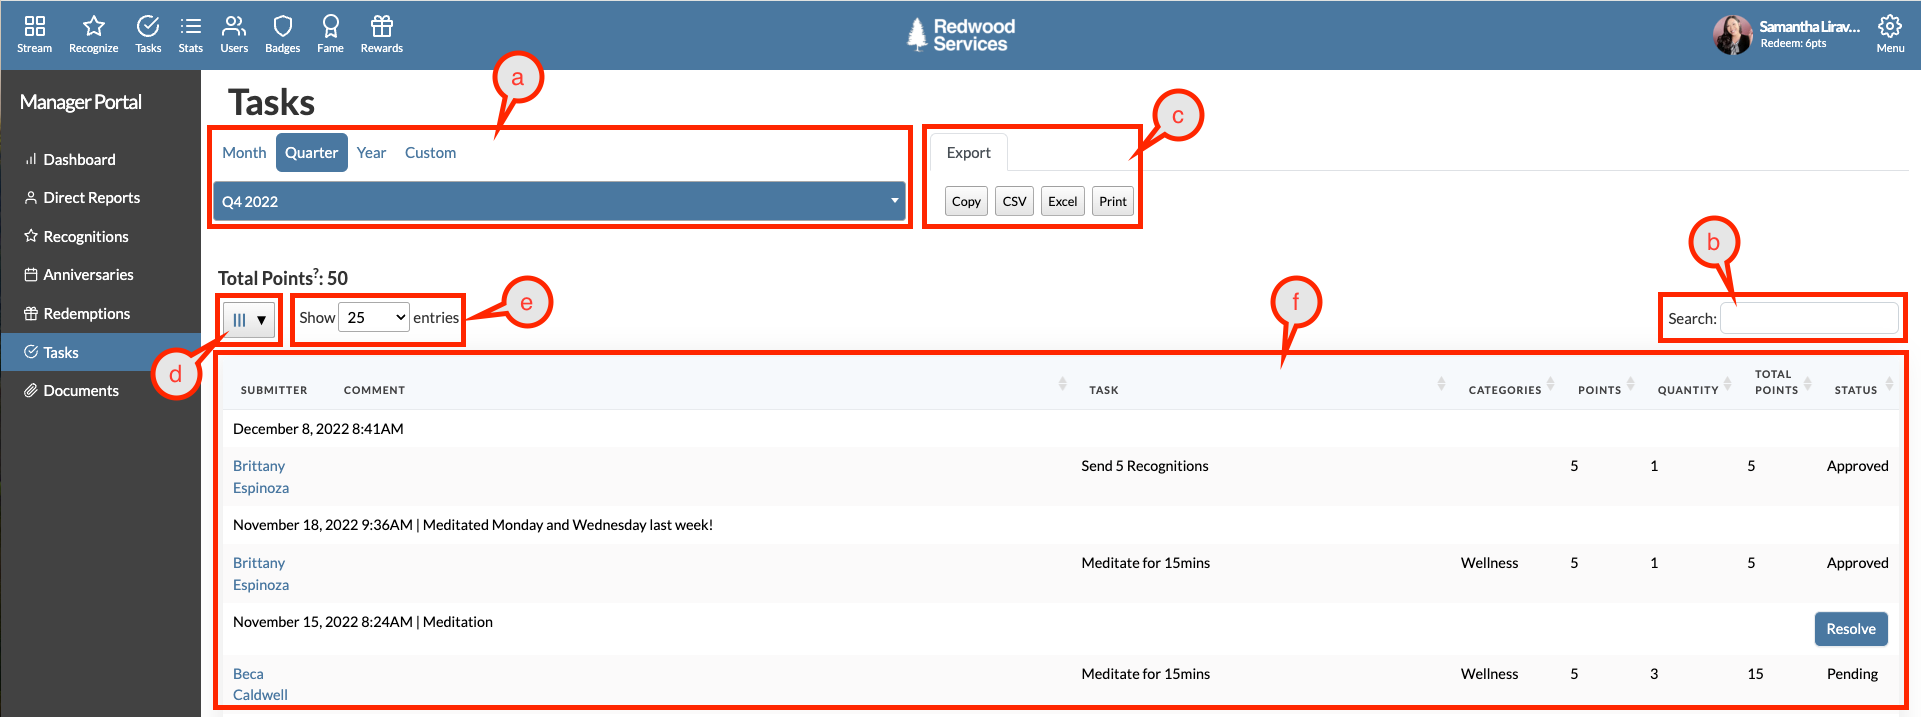Viewport: 1921px width, 717px height.
Task: Open Beca Caldwell's profile link
Action: pyautogui.click(x=260, y=684)
